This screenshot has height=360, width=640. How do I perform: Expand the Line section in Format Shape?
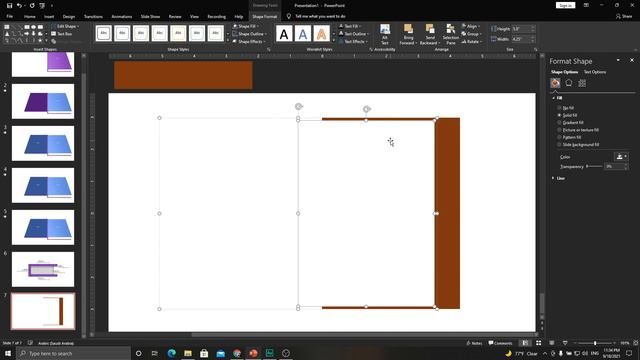(558, 178)
